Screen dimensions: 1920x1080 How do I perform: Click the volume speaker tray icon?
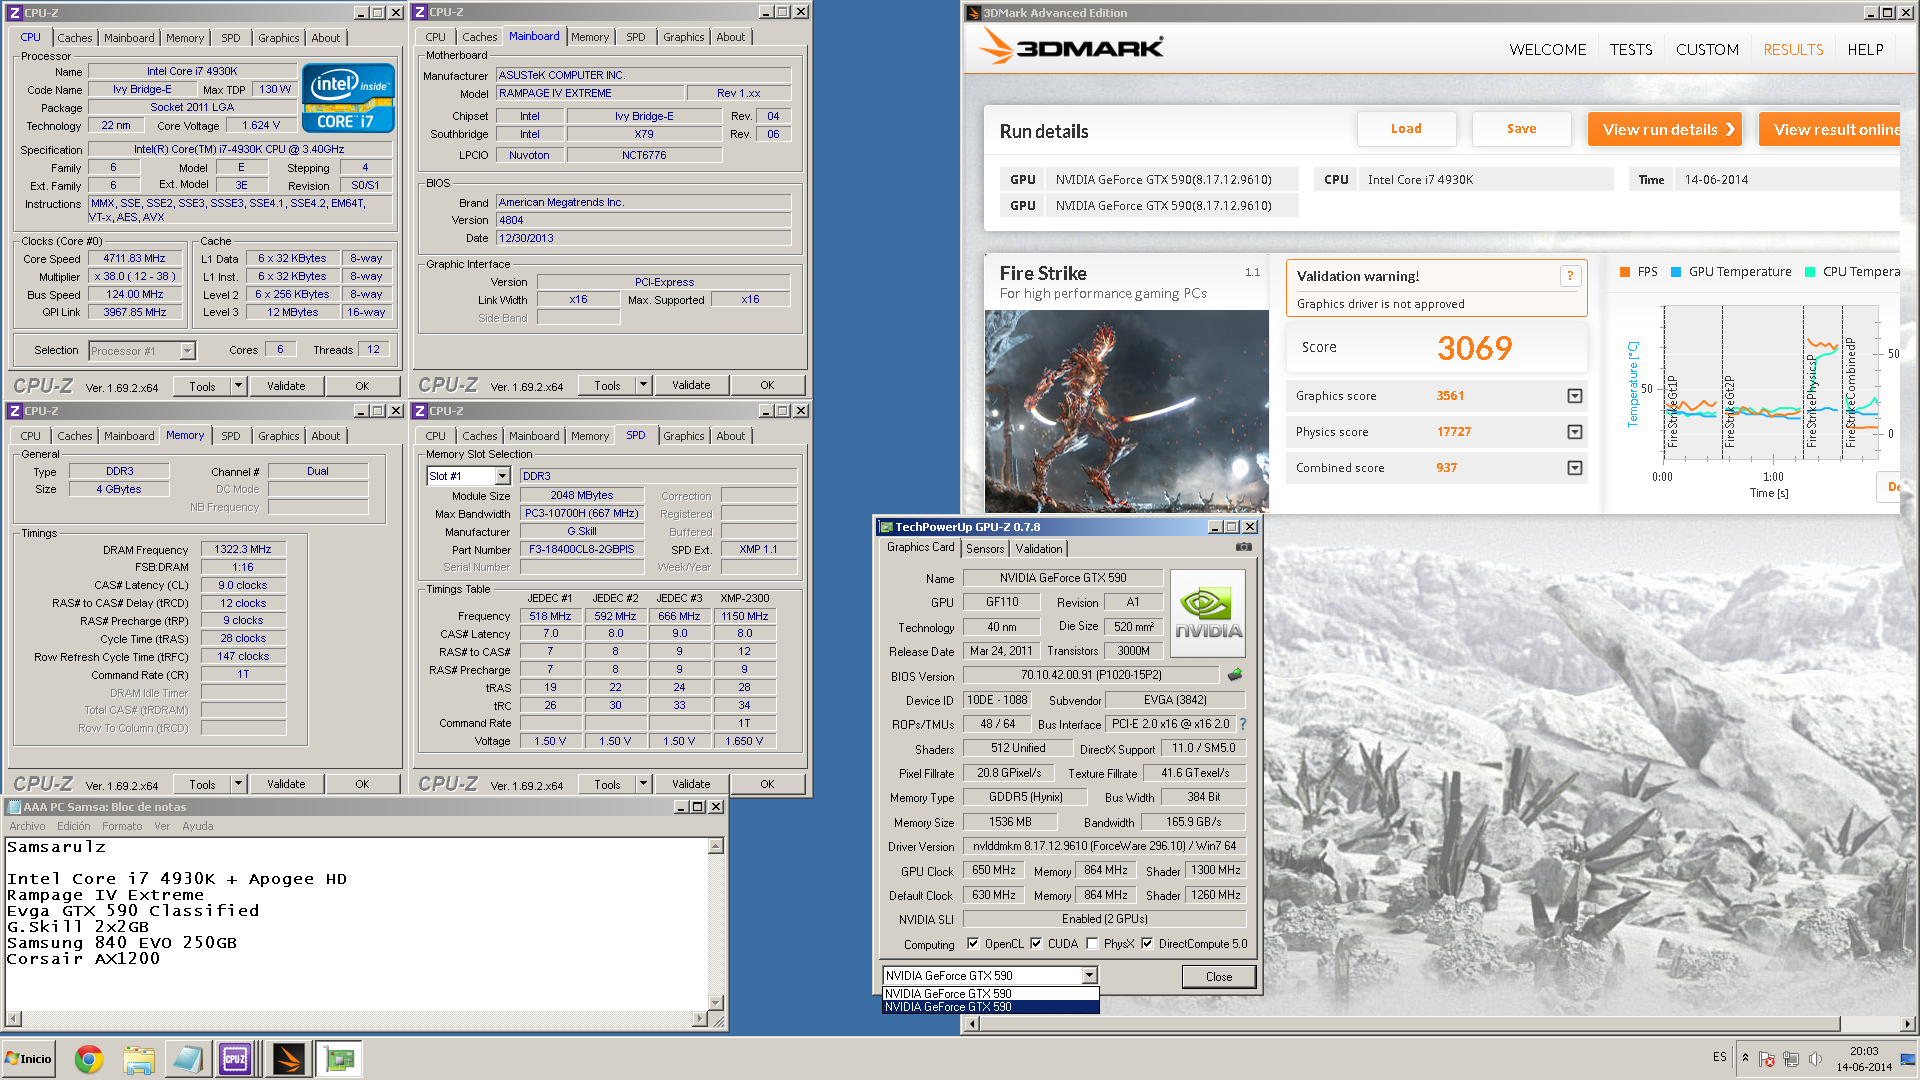click(1815, 1059)
